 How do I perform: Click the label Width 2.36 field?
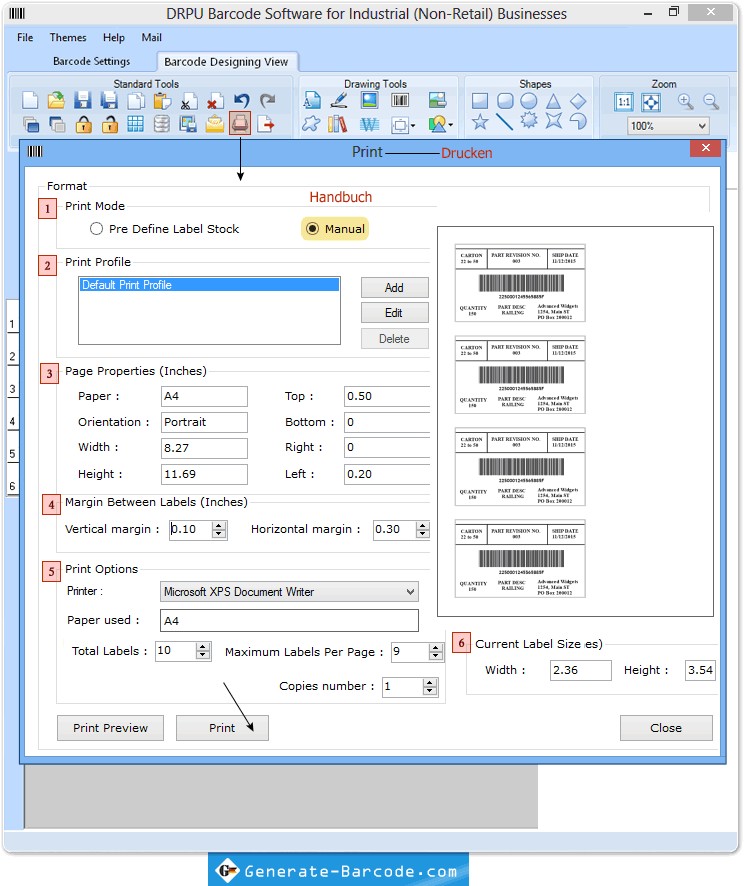[x=580, y=670]
